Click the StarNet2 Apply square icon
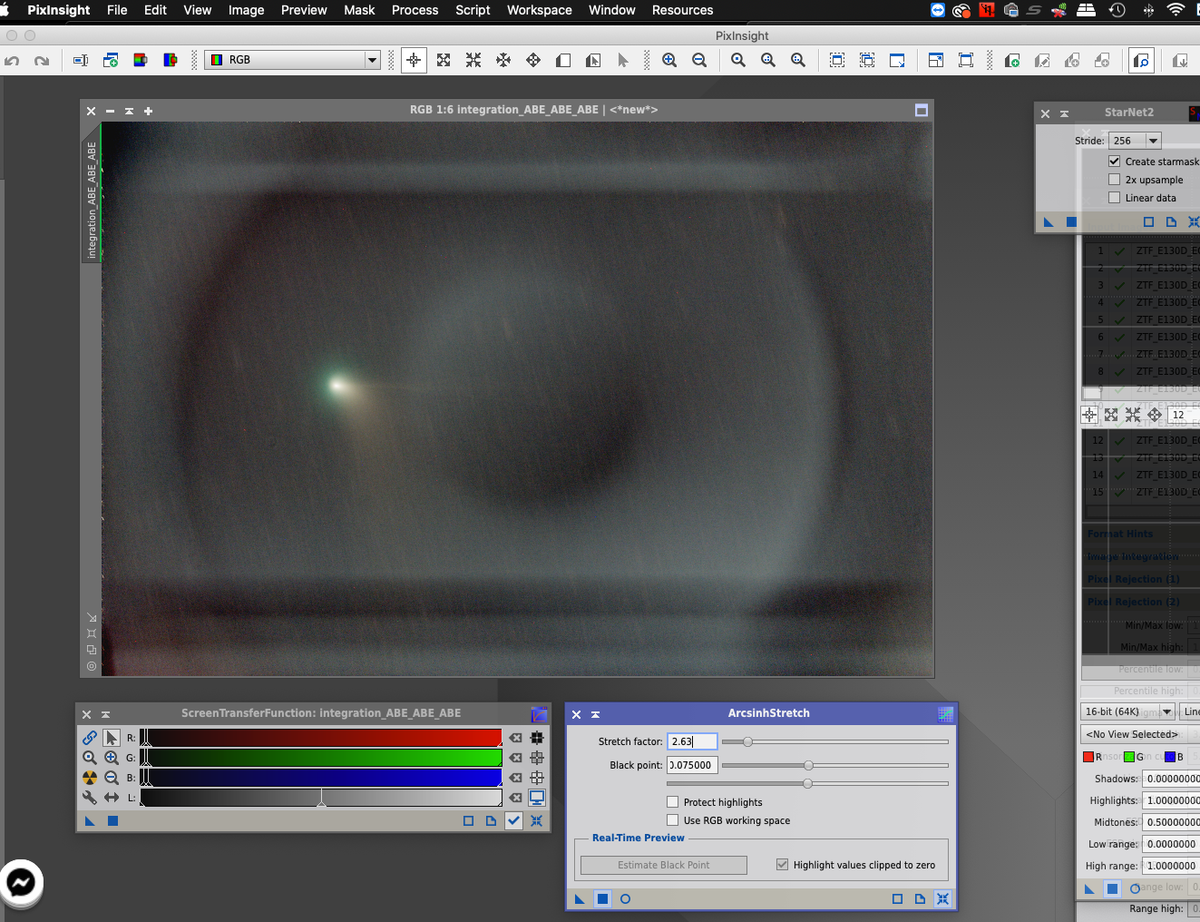Screen dimensions: 1200x922 click(1071, 222)
